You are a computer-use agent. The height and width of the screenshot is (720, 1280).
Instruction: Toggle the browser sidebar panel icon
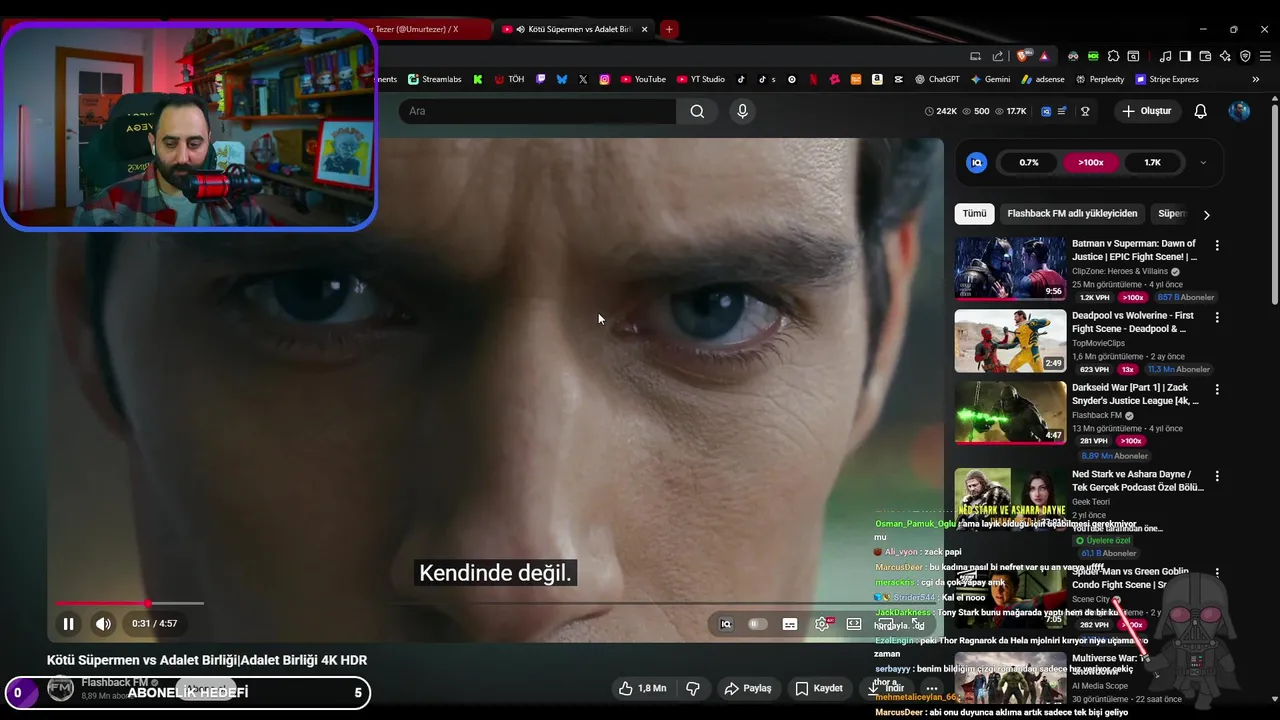1185,56
